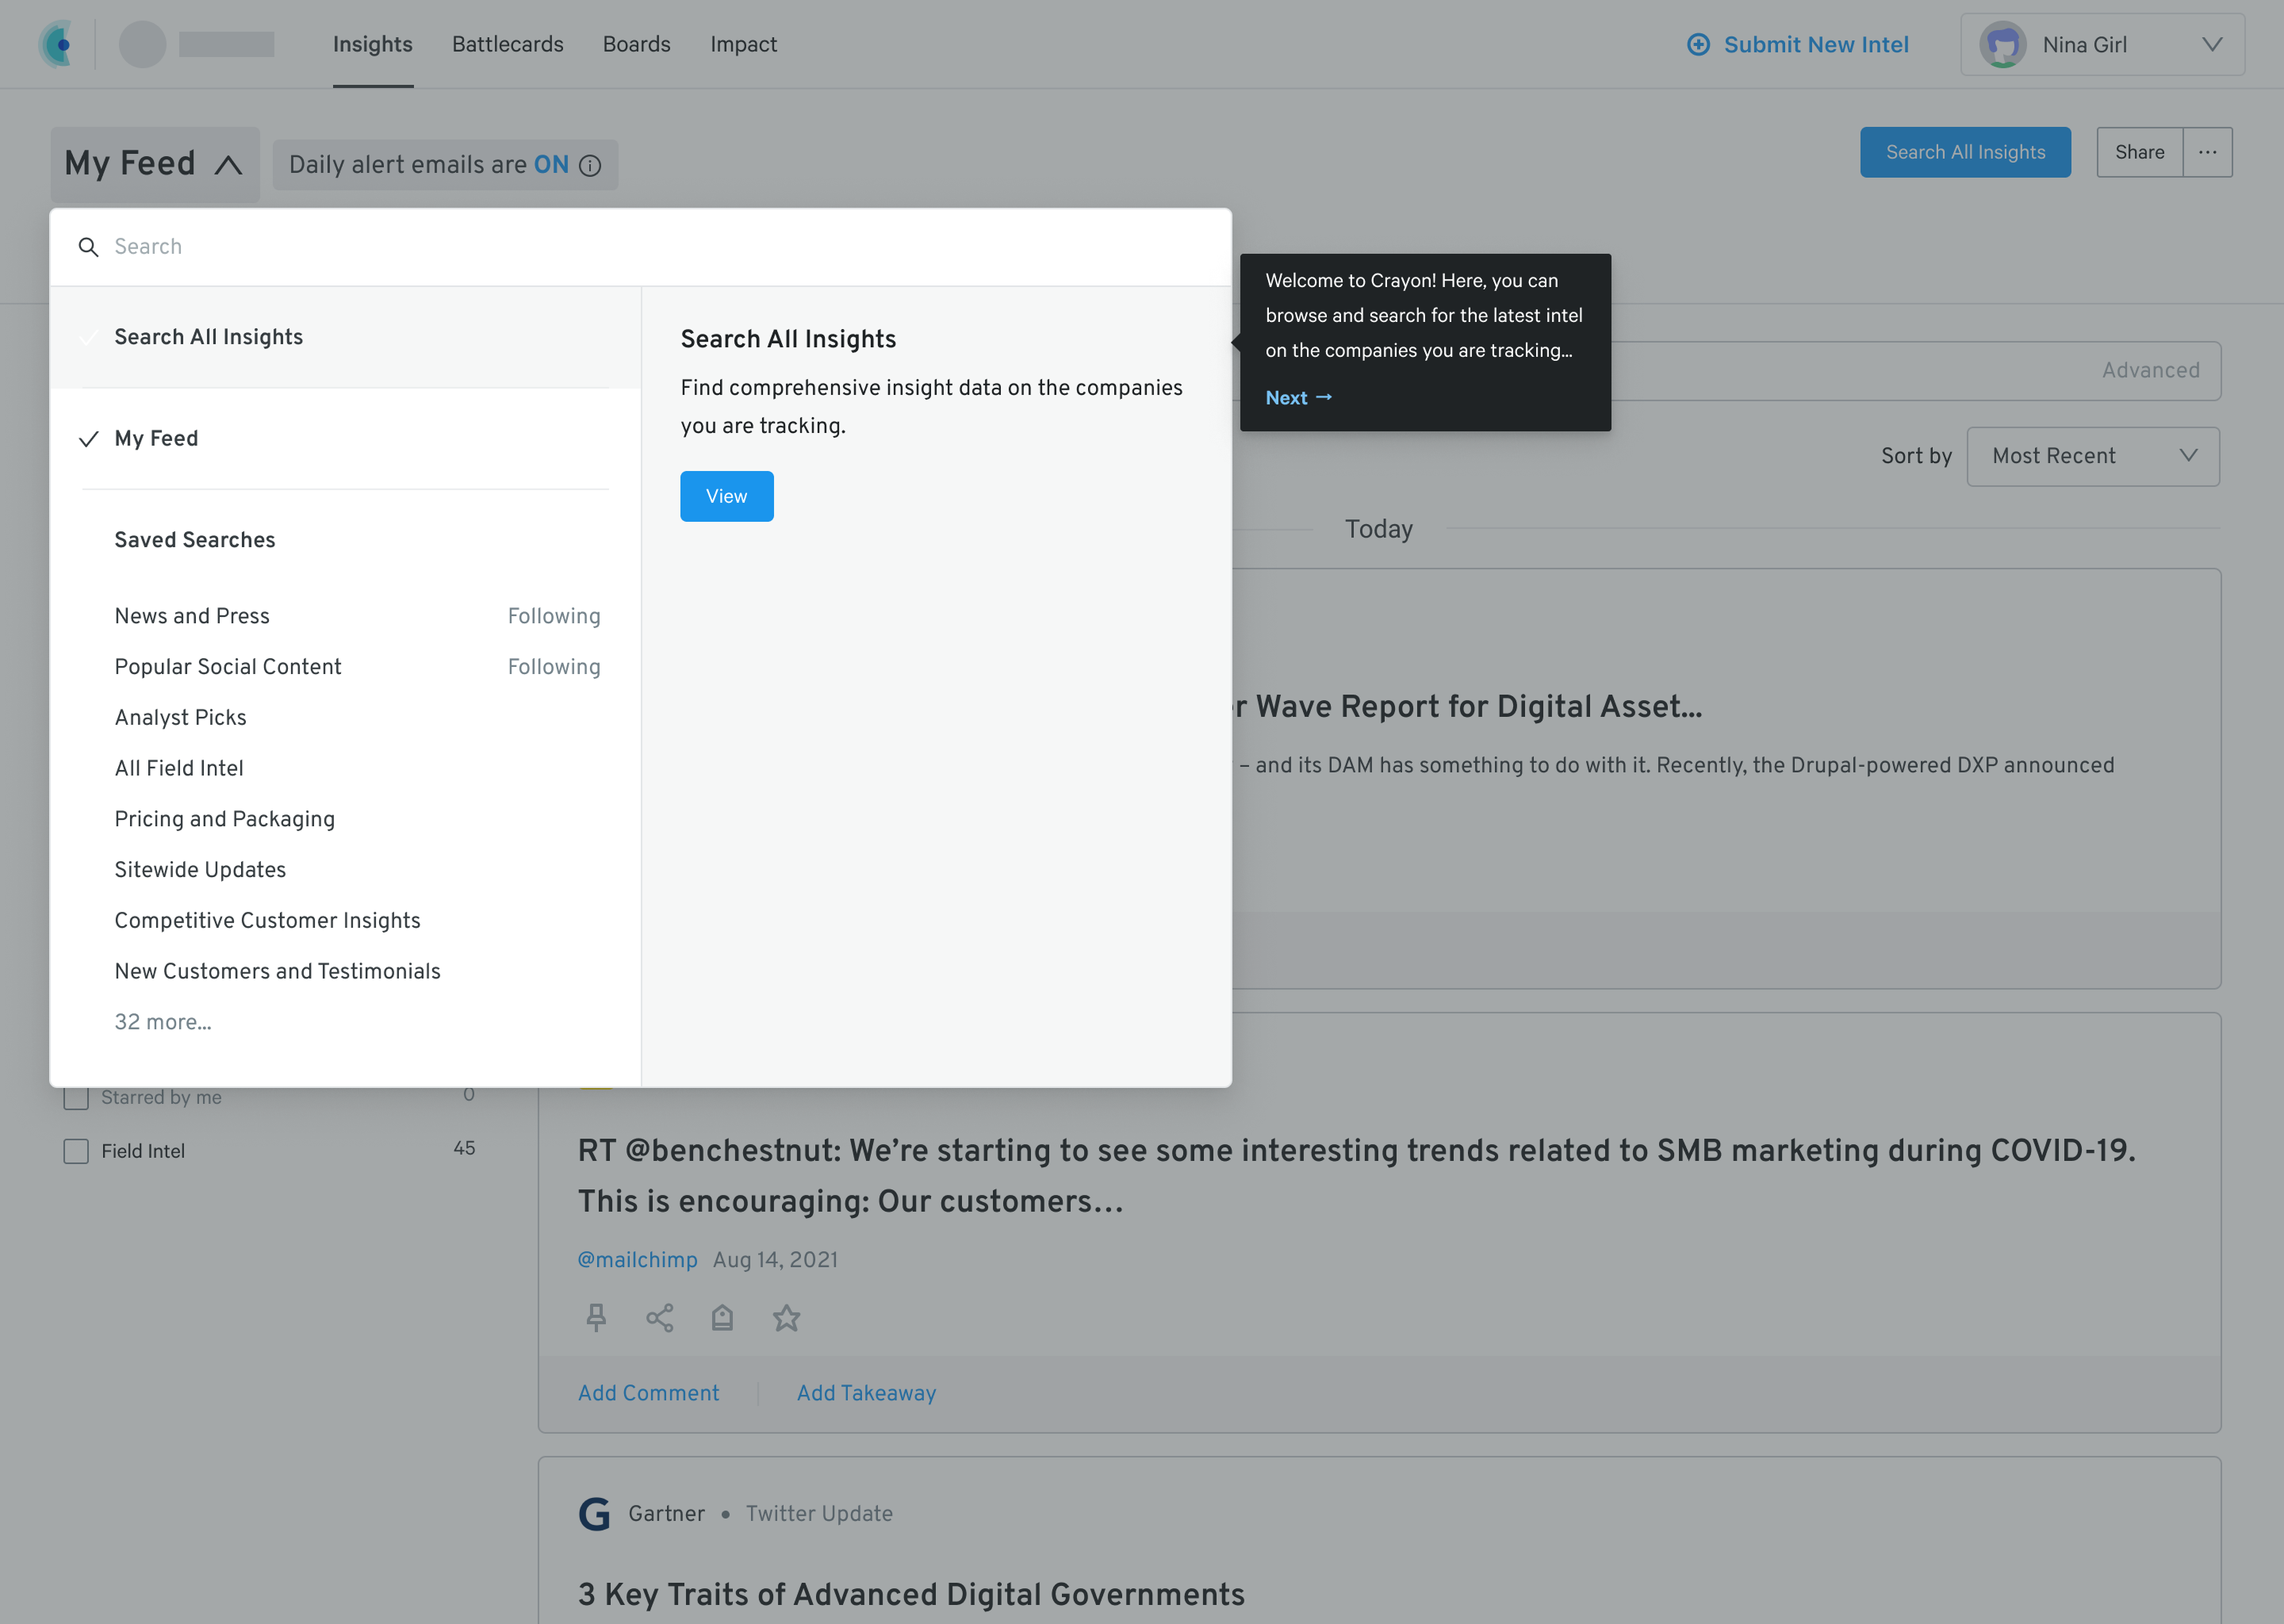Click the share icon on Mailchimp post
2284x1624 pixels.
(x=659, y=1317)
